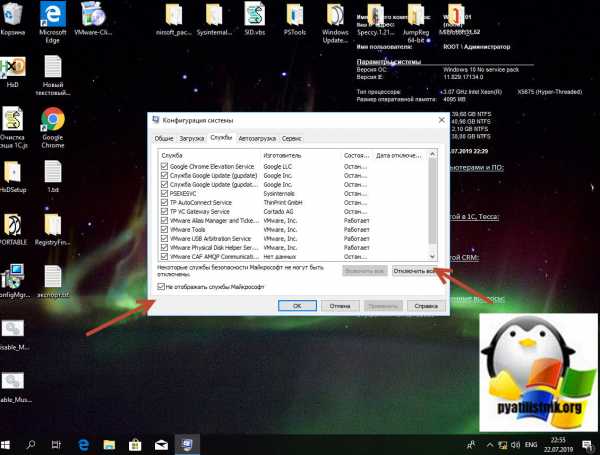Image resolution: width=600 pixels, height=455 pixels.
Task: Select the JumpReg 64-bit desktop icon
Action: (x=416, y=22)
